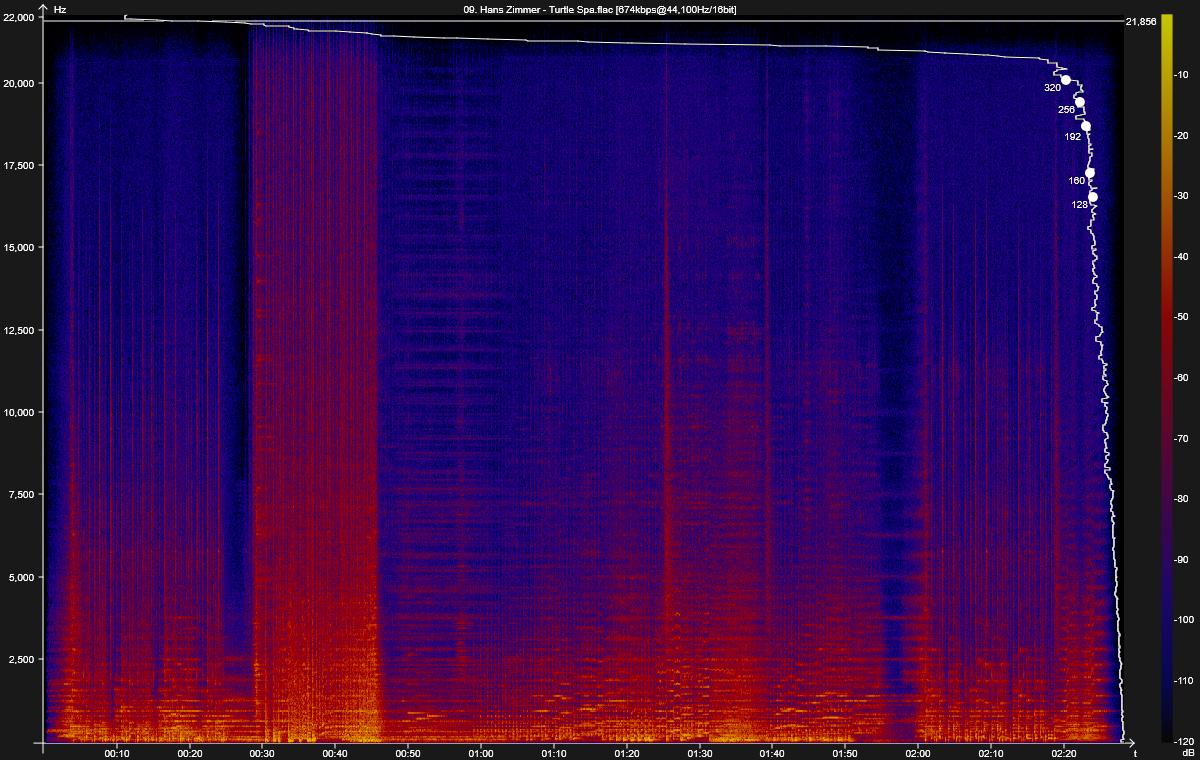
Task: Click the 01:50 time axis label
Action: [x=845, y=752]
